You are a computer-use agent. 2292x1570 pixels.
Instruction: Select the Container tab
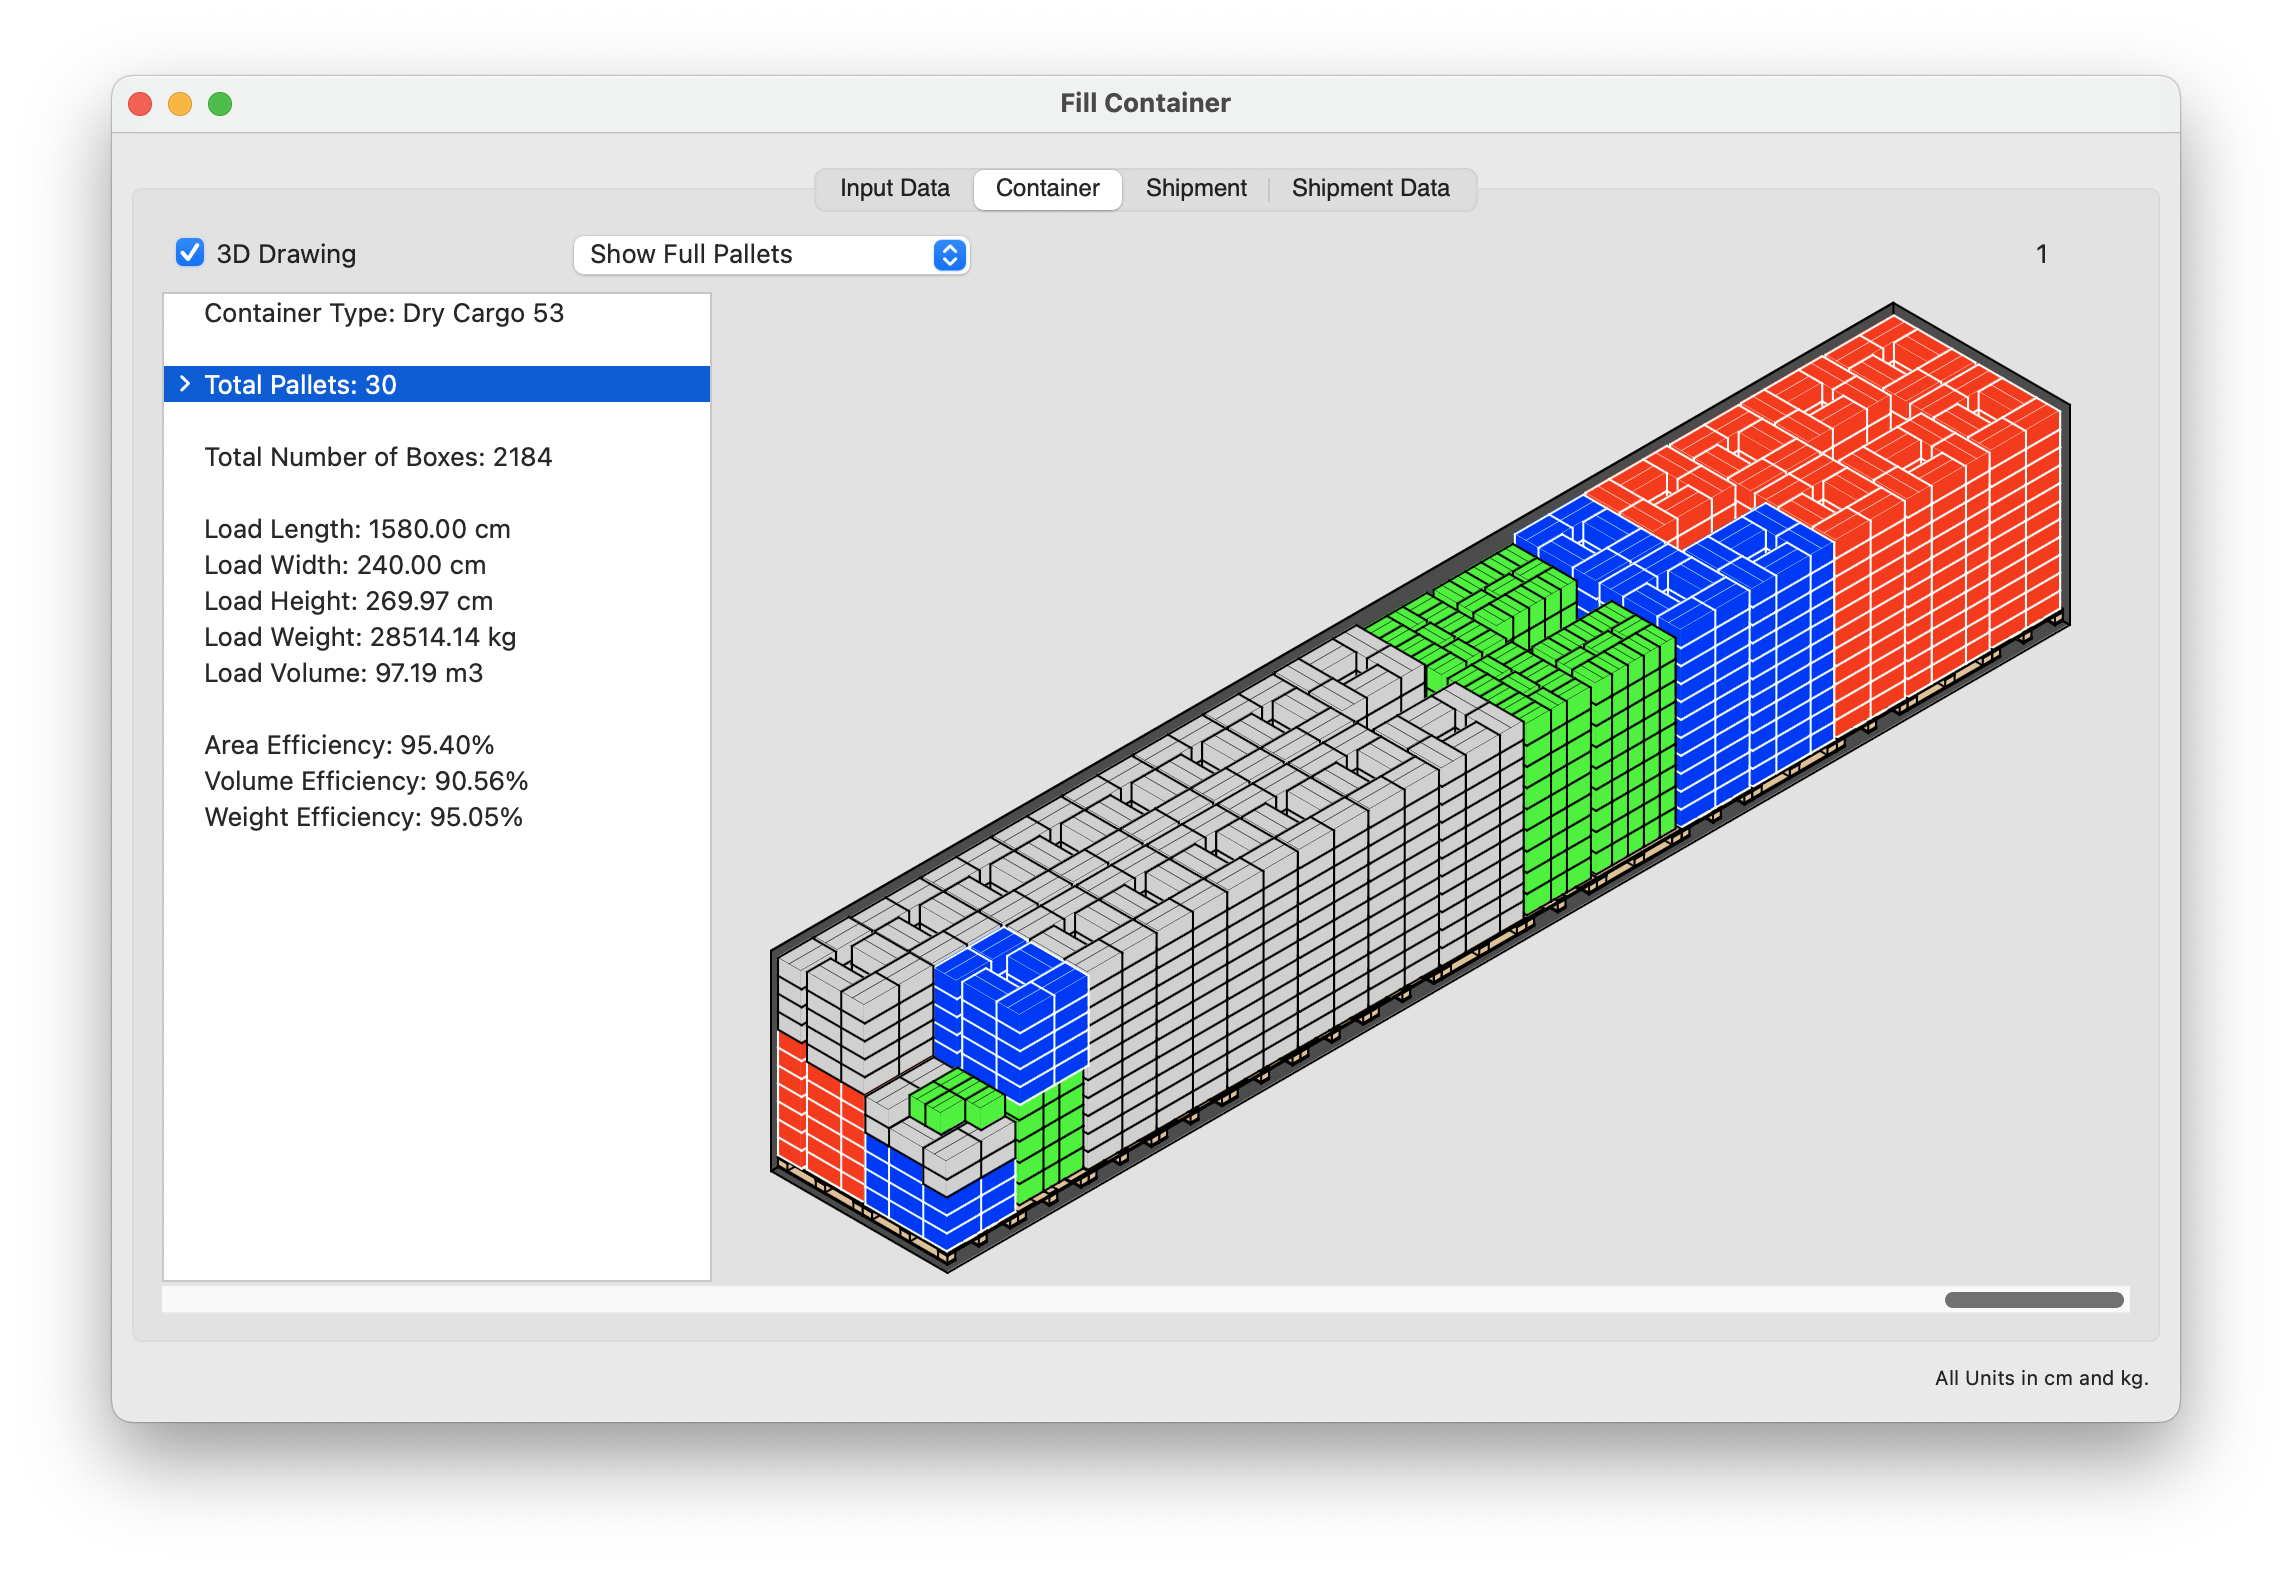pyautogui.click(x=1047, y=185)
